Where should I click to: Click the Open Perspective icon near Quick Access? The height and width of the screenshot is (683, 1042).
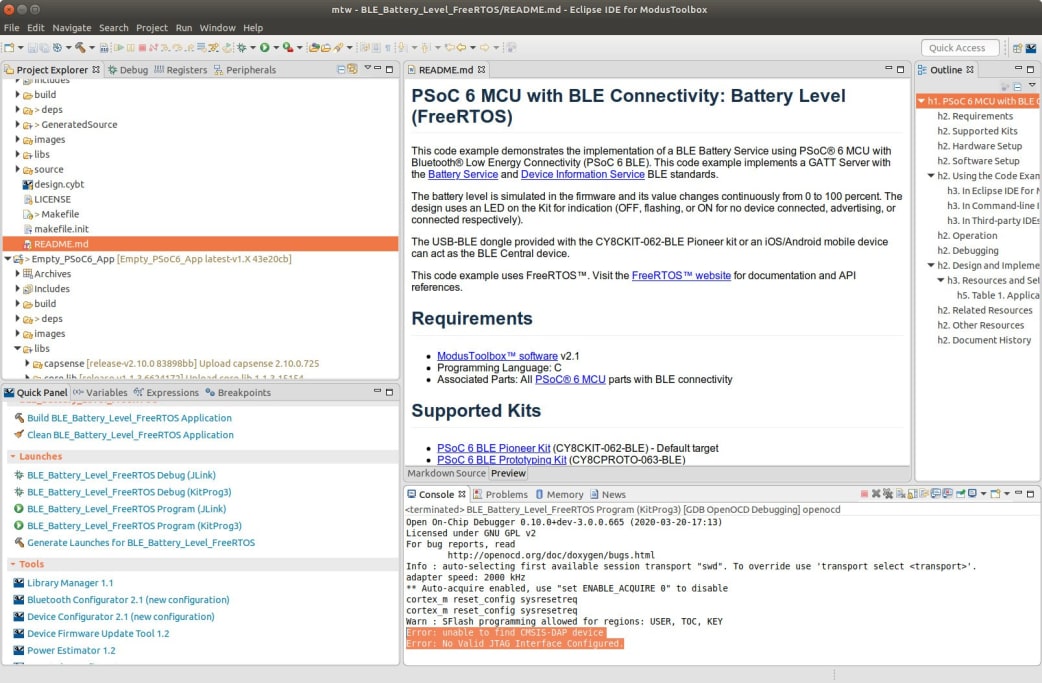click(1017, 48)
